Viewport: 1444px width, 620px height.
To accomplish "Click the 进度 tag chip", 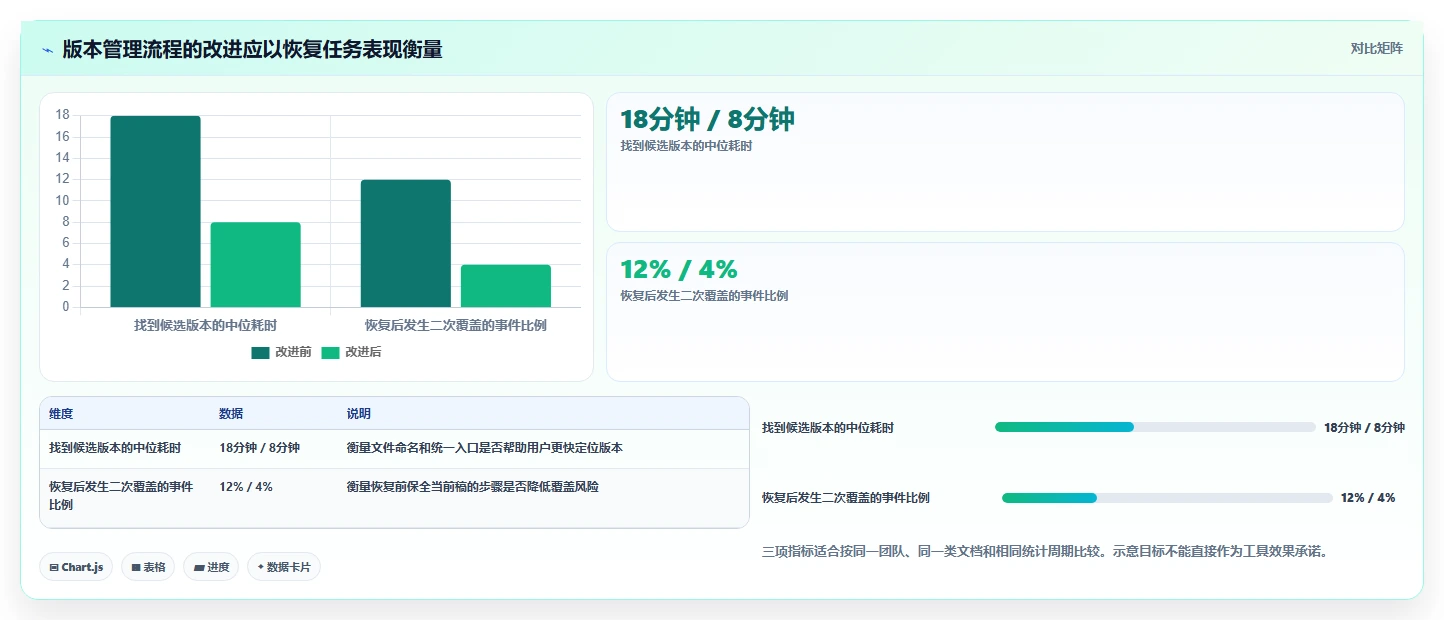I will (211, 567).
